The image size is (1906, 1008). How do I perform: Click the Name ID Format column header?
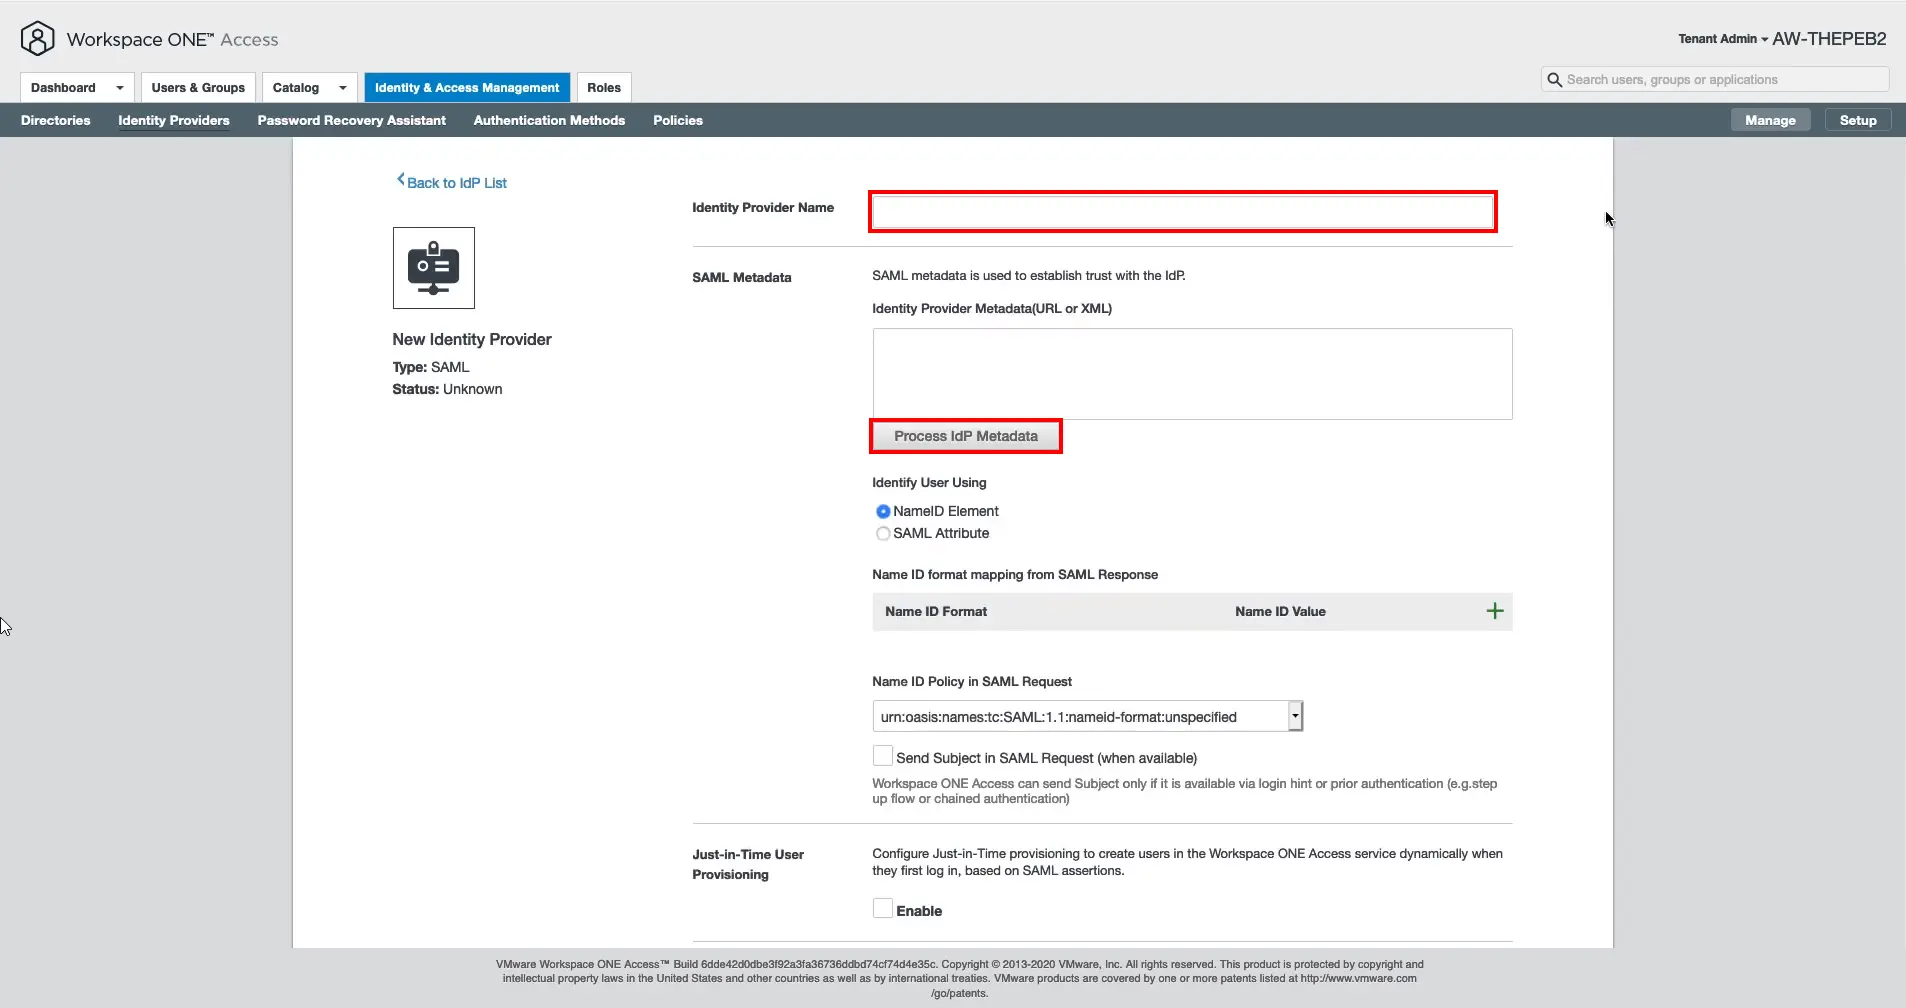[x=936, y=612]
